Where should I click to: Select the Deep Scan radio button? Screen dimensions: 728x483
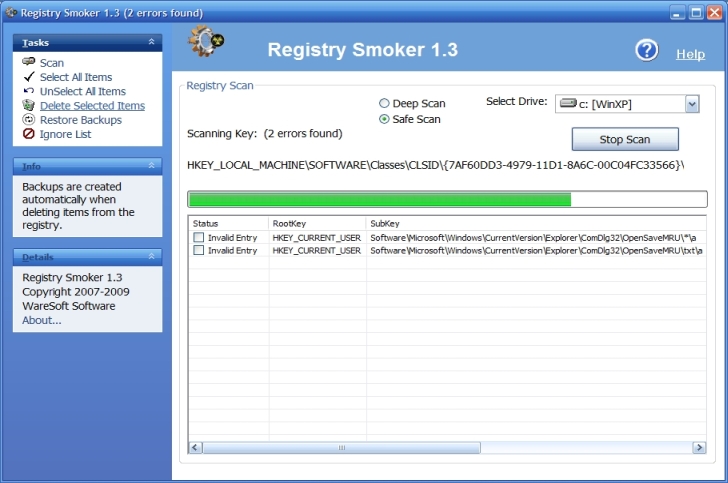[384, 103]
